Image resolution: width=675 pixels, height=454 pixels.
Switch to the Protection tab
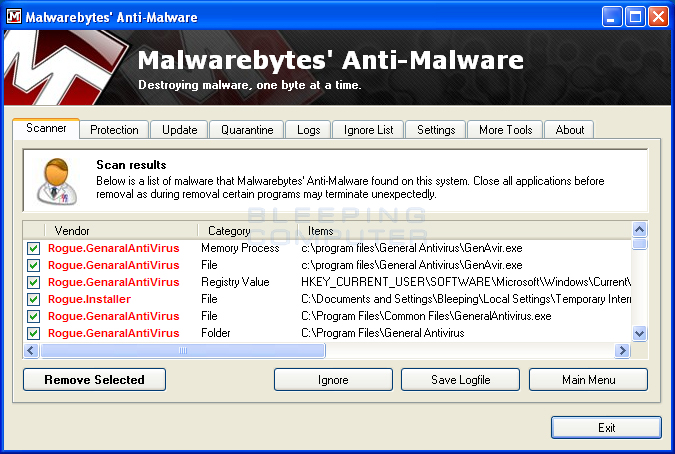coord(114,130)
